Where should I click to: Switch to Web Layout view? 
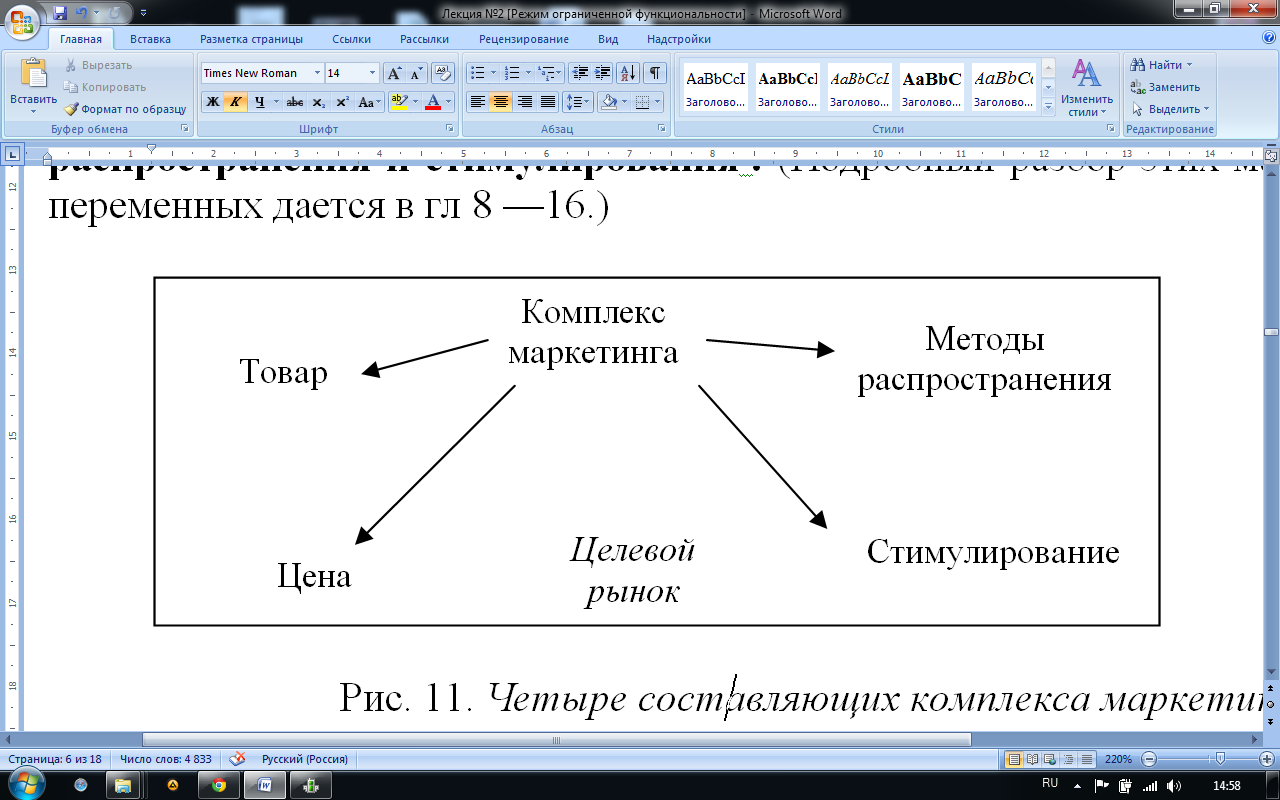[1051, 759]
